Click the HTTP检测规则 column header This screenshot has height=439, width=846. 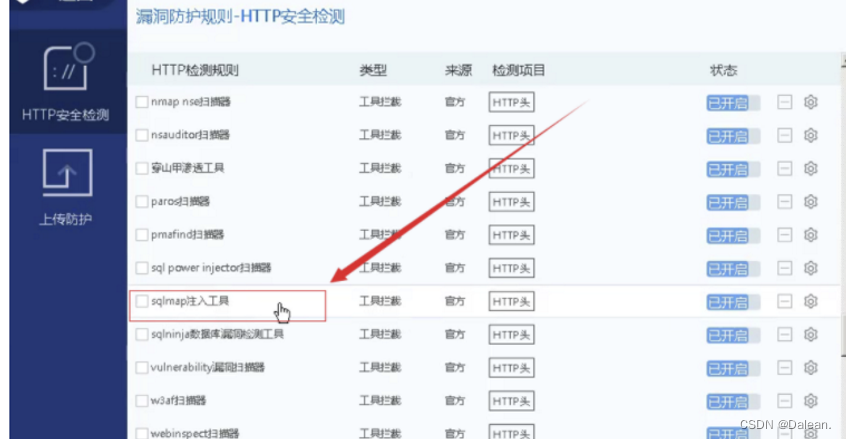pyautogui.click(x=195, y=71)
